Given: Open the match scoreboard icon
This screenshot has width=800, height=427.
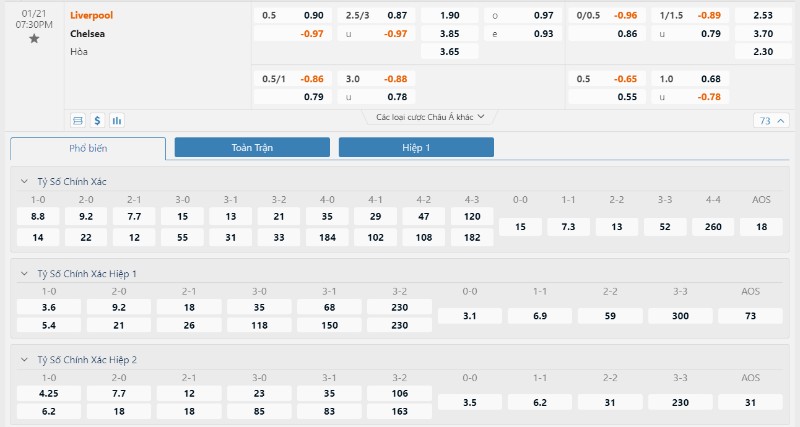Looking at the screenshot, I should [78, 120].
